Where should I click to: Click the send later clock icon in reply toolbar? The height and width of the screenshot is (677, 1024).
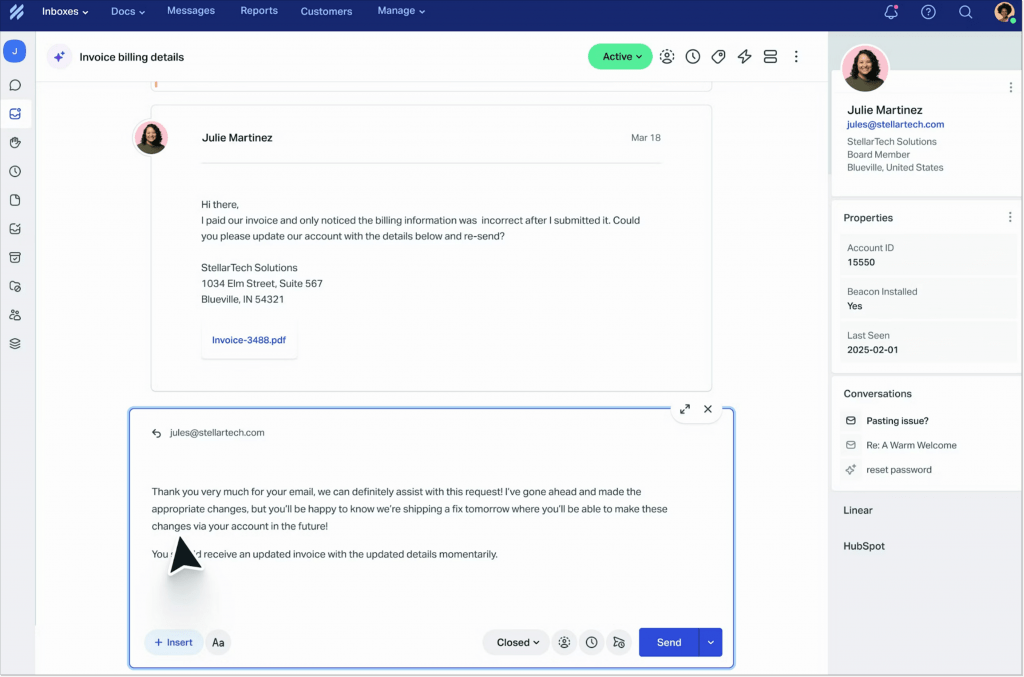pyautogui.click(x=592, y=642)
